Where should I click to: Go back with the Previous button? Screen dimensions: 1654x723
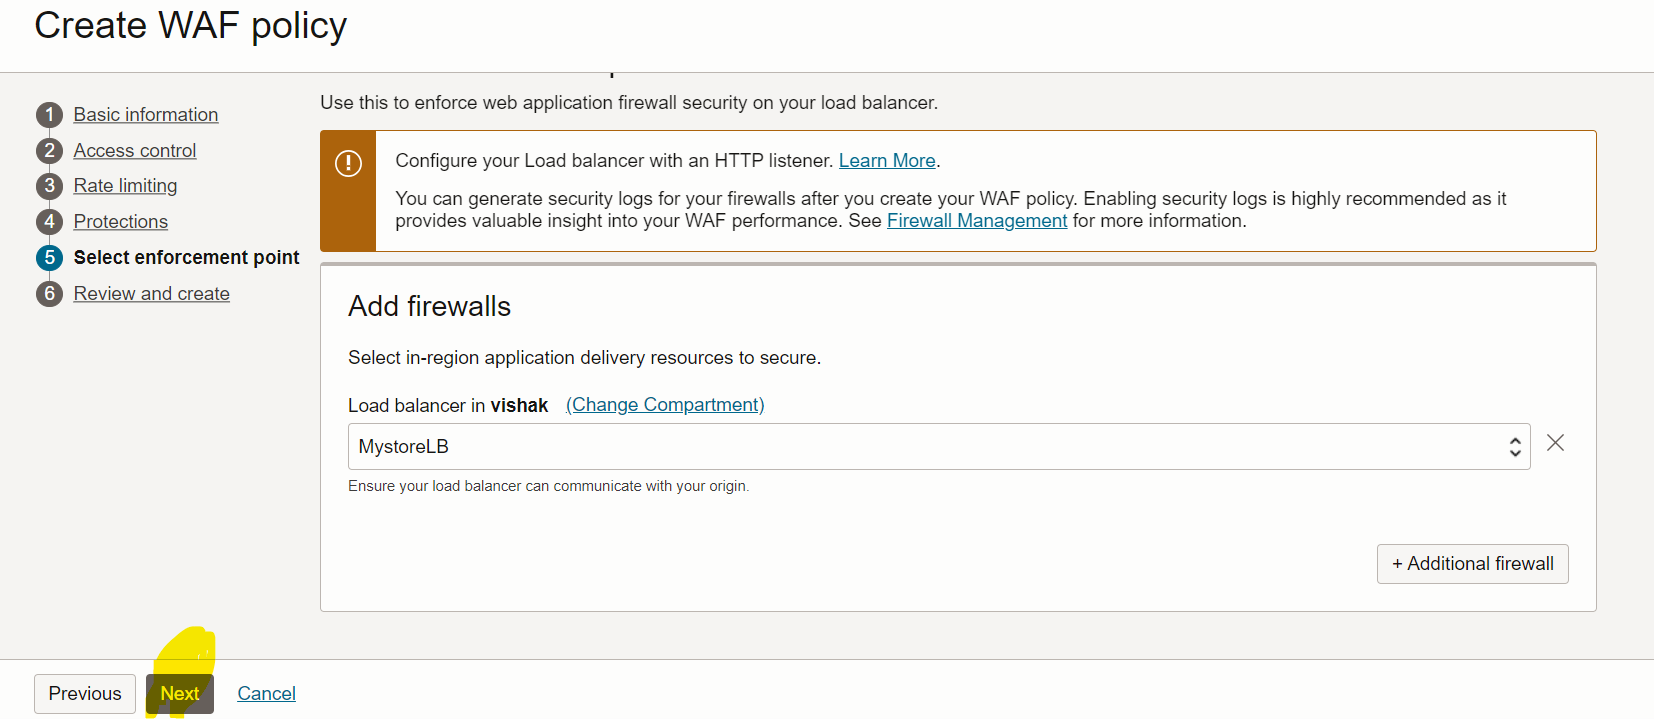point(85,694)
